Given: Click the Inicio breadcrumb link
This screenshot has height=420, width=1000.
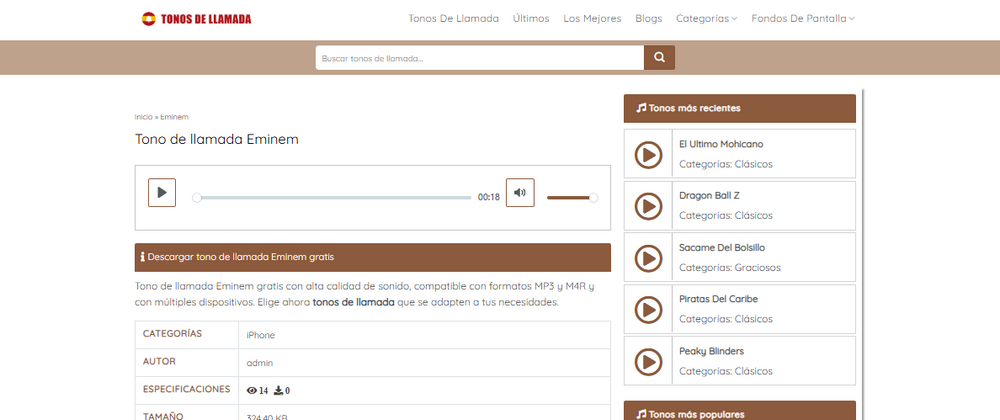Looking at the screenshot, I should pos(143,117).
